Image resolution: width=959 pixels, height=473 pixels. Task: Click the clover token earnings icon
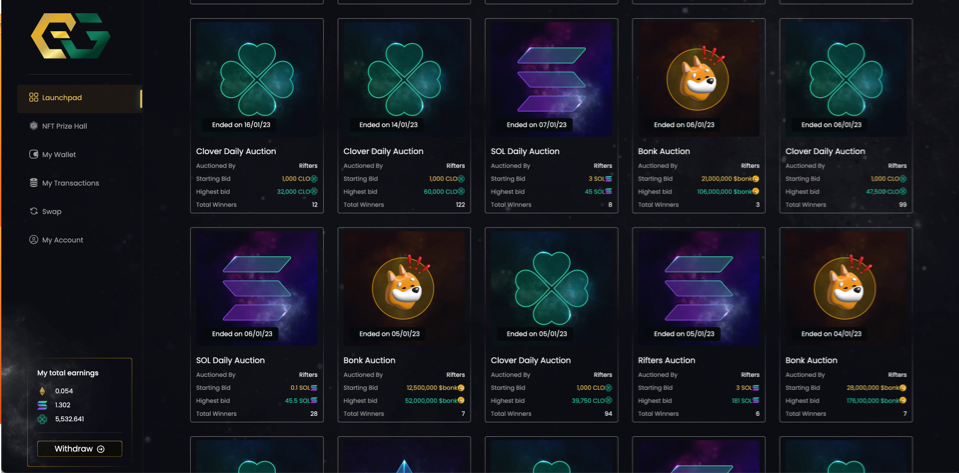point(42,419)
